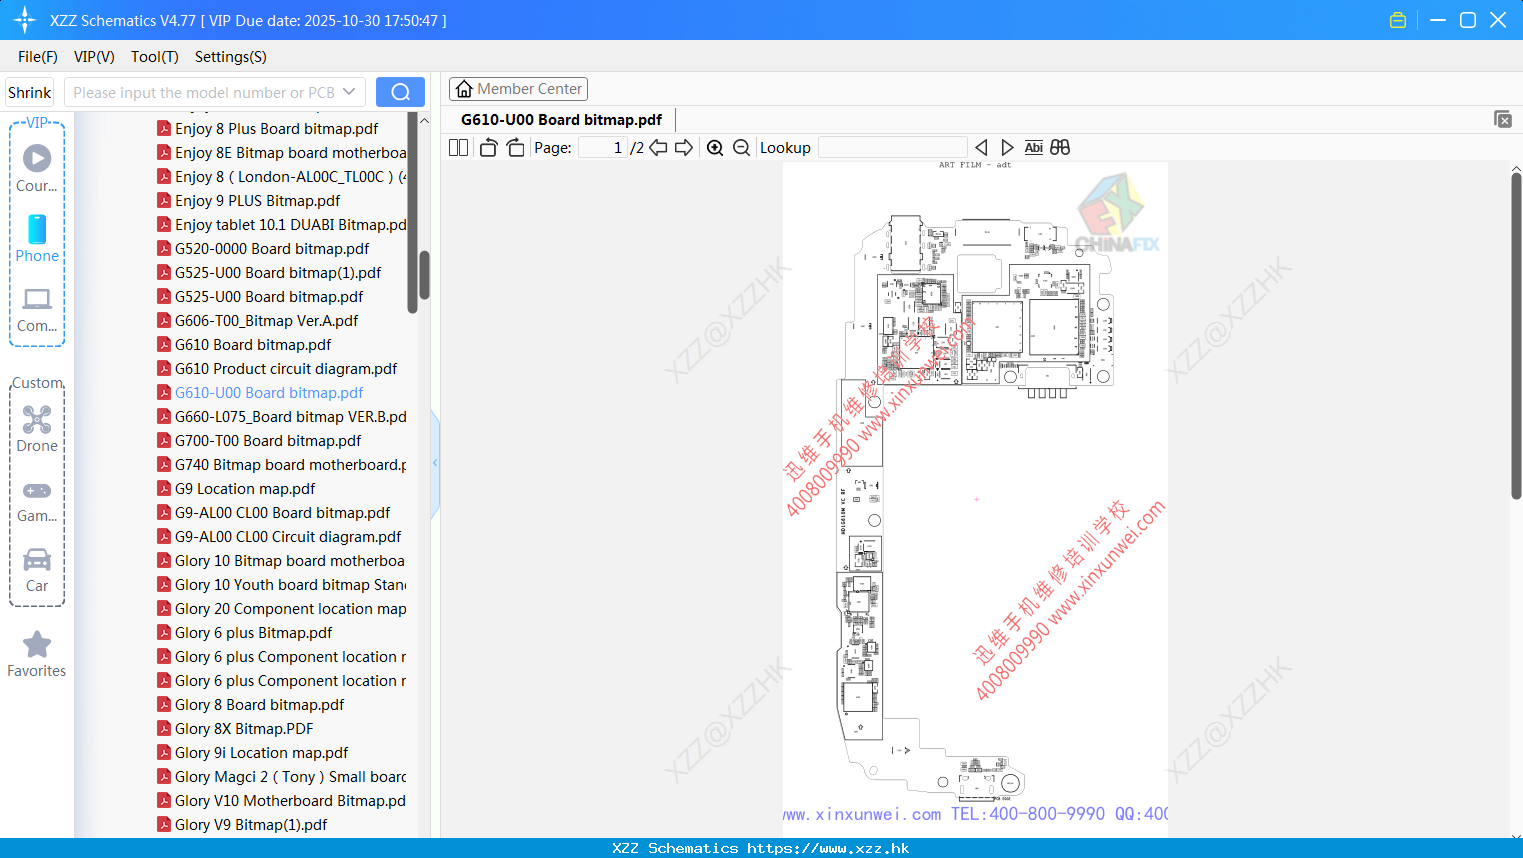1523x858 pixels.
Task: Open Glory 8 Board bitmap.pdf
Action: 259,705
